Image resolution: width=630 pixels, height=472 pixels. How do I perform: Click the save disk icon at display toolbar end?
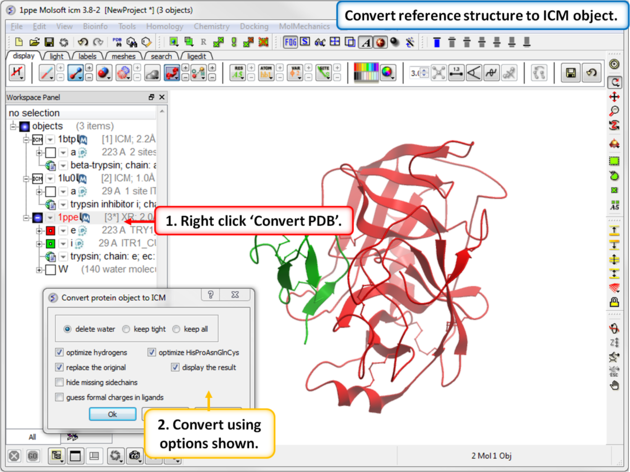(570, 73)
